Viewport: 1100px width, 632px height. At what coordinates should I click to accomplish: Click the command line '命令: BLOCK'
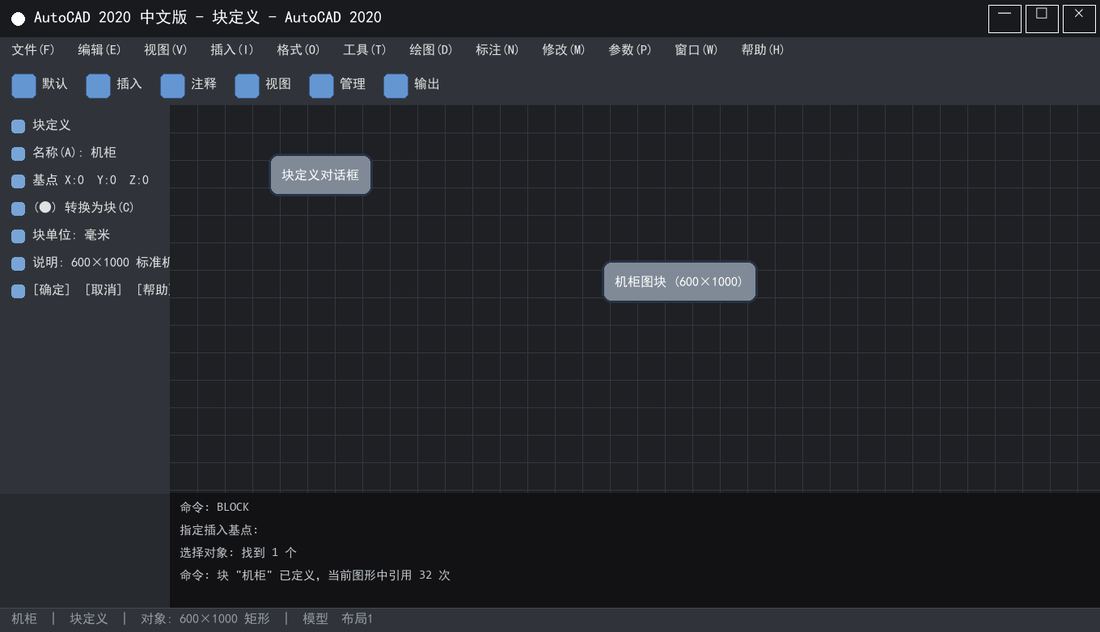(214, 507)
